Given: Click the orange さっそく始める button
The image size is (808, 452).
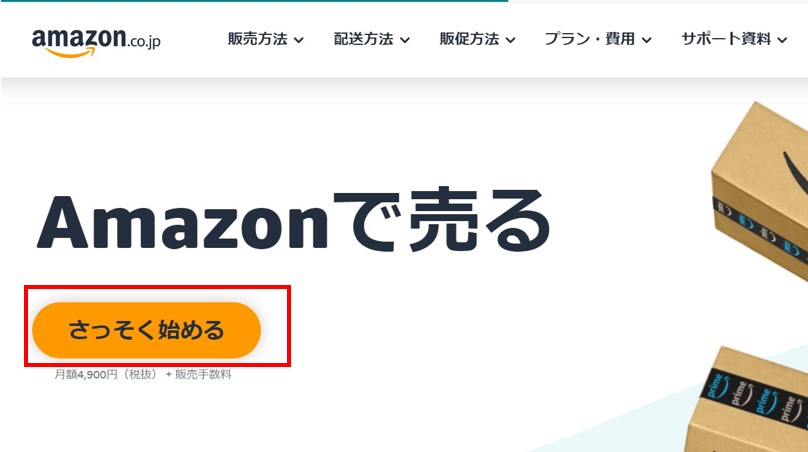Looking at the screenshot, I should click(x=146, y=330).
